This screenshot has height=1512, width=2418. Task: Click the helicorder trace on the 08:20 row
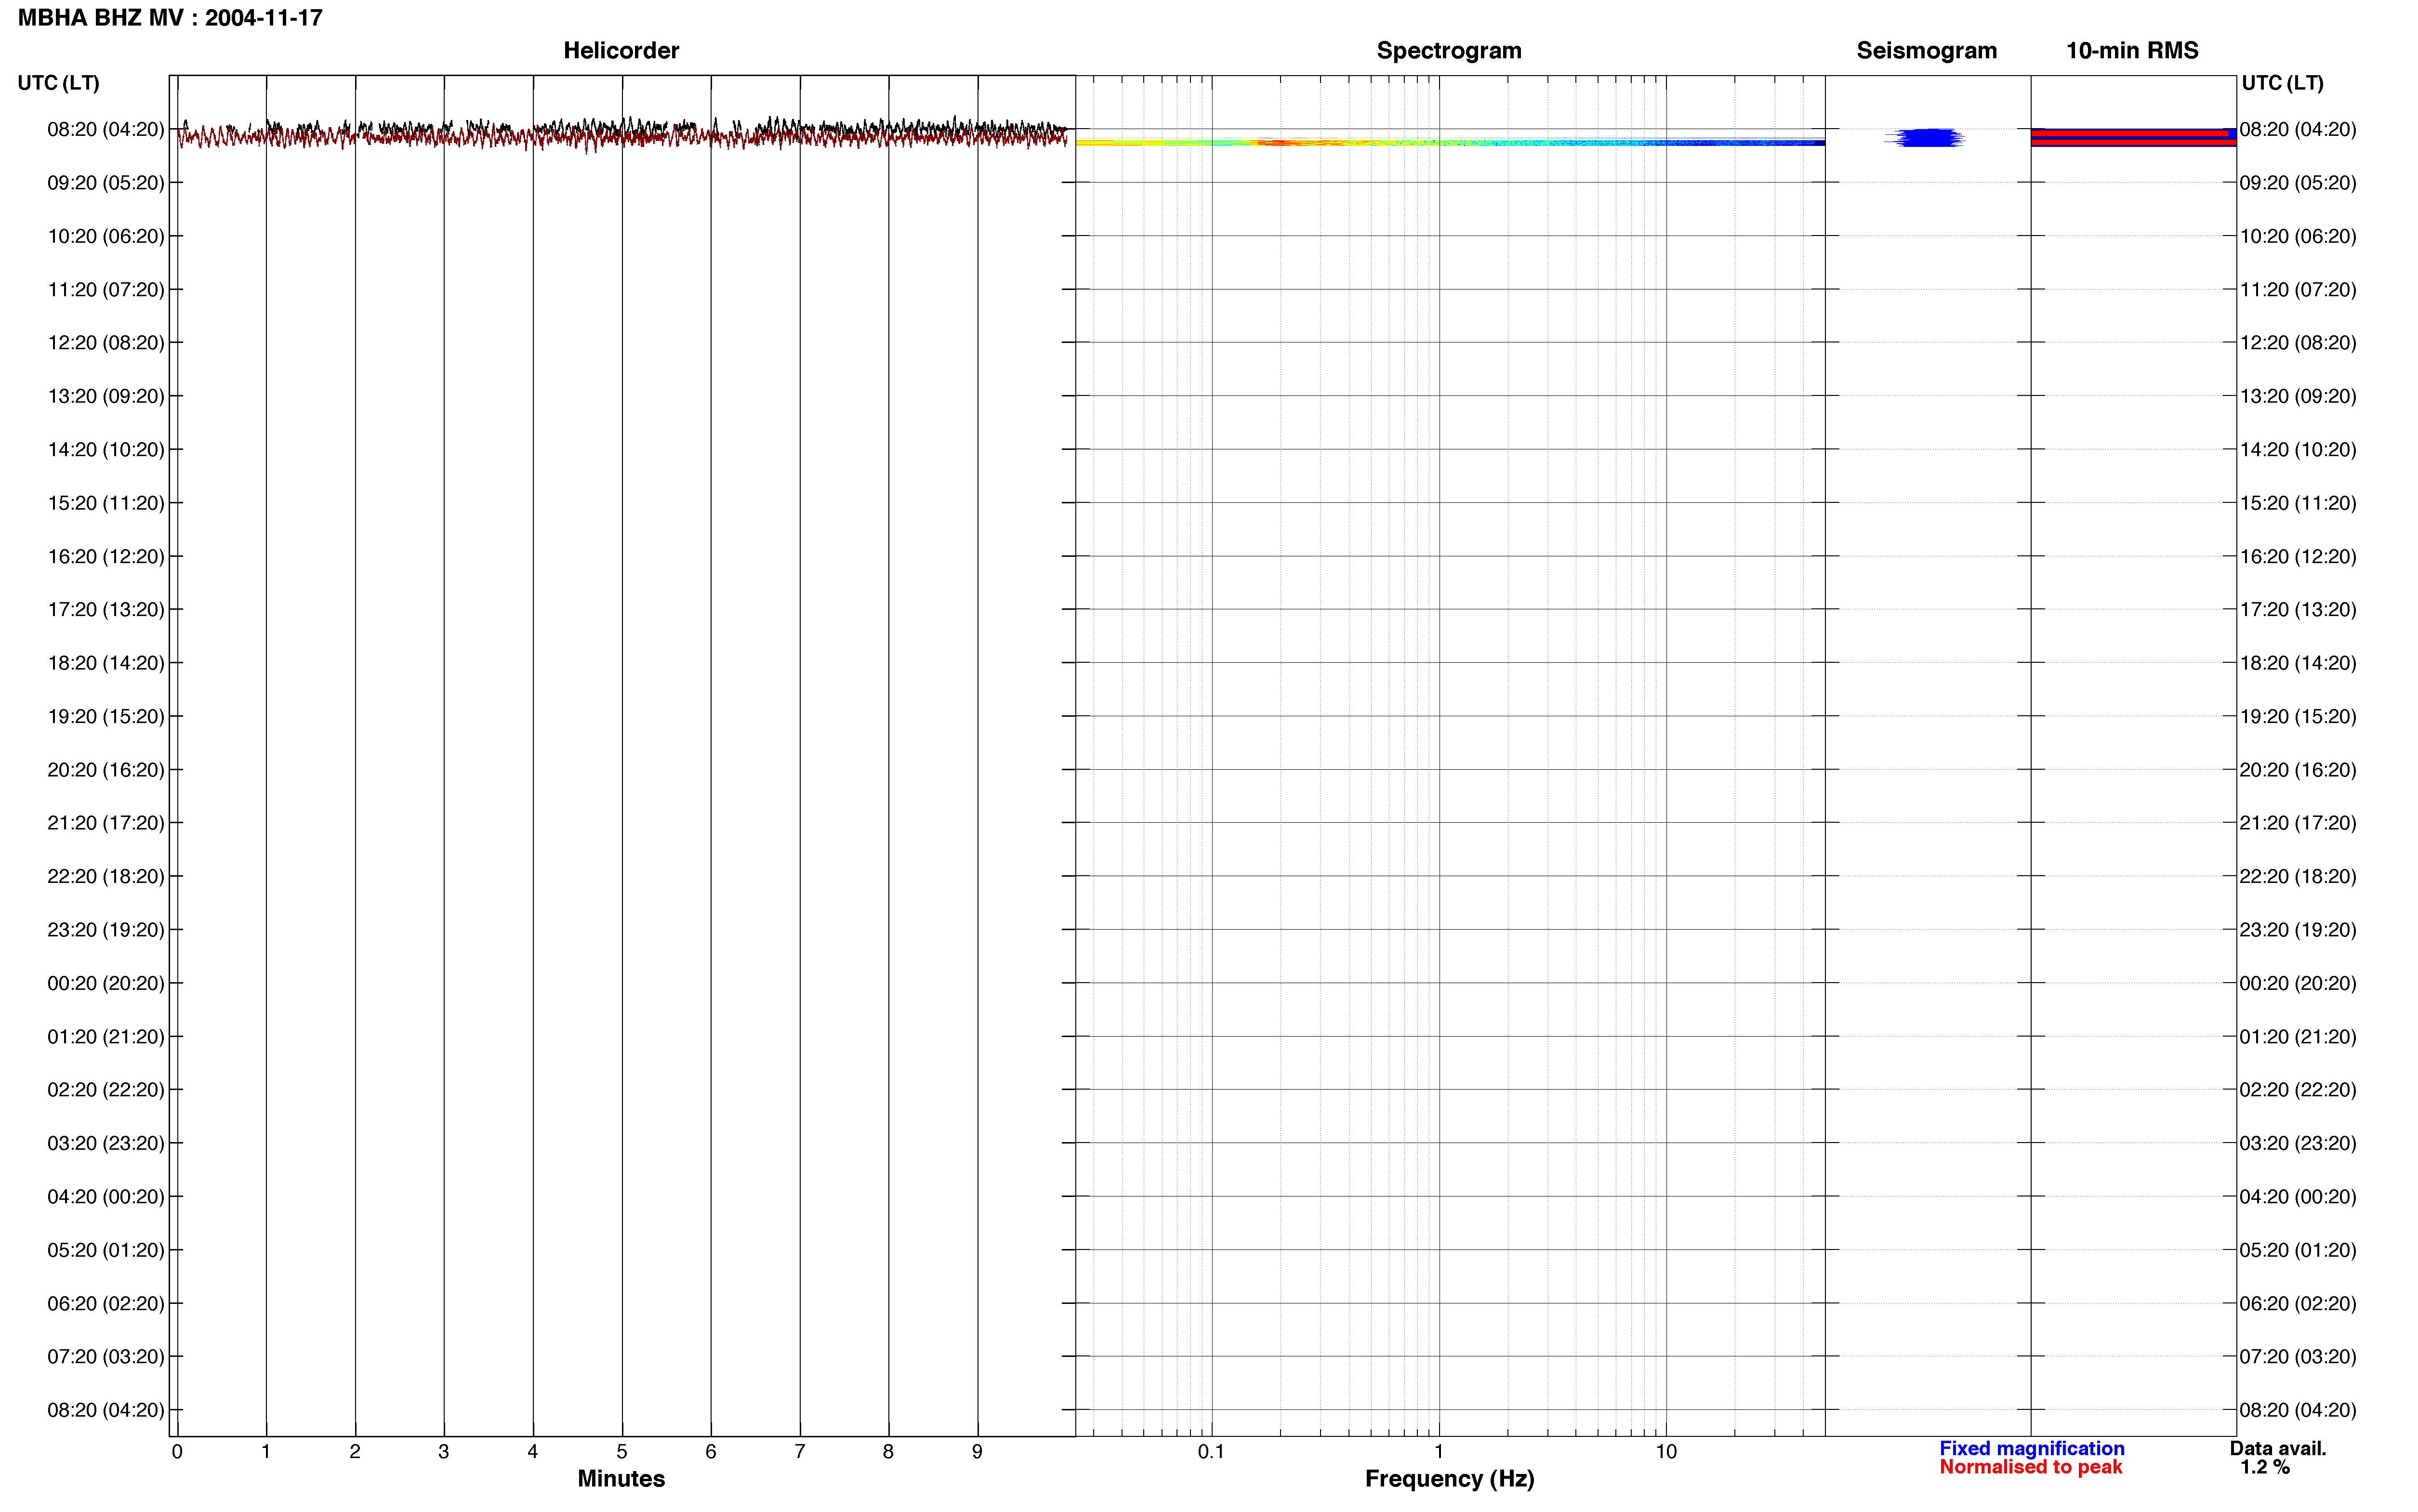[x=622, y=134]
